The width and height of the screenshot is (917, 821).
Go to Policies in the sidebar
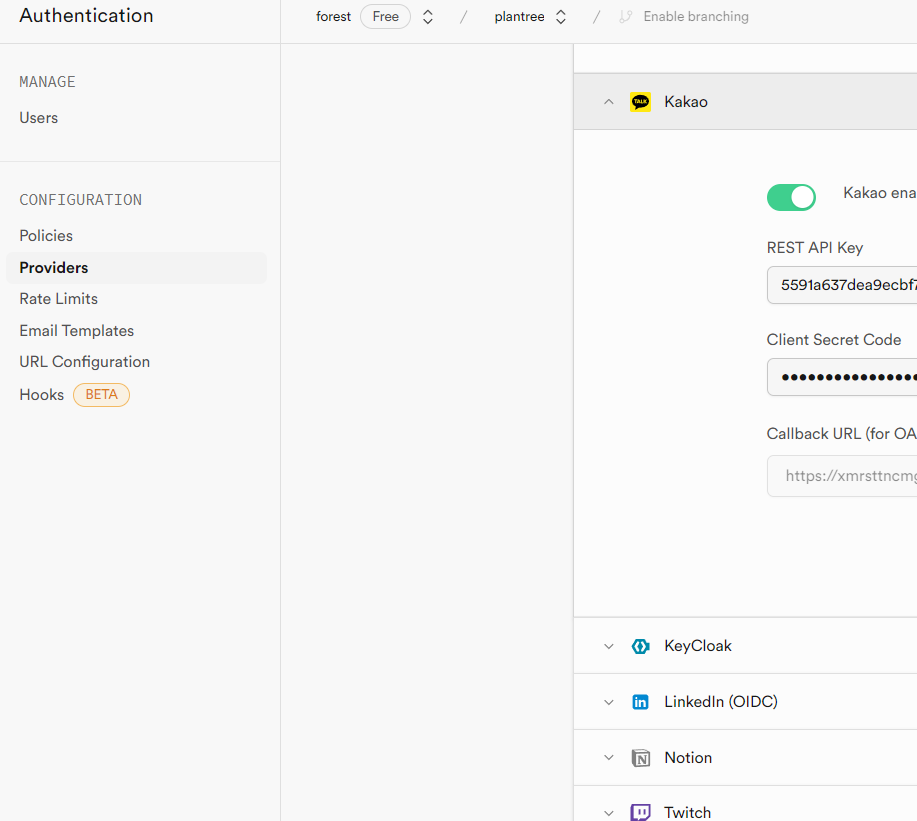pos(46,236)
